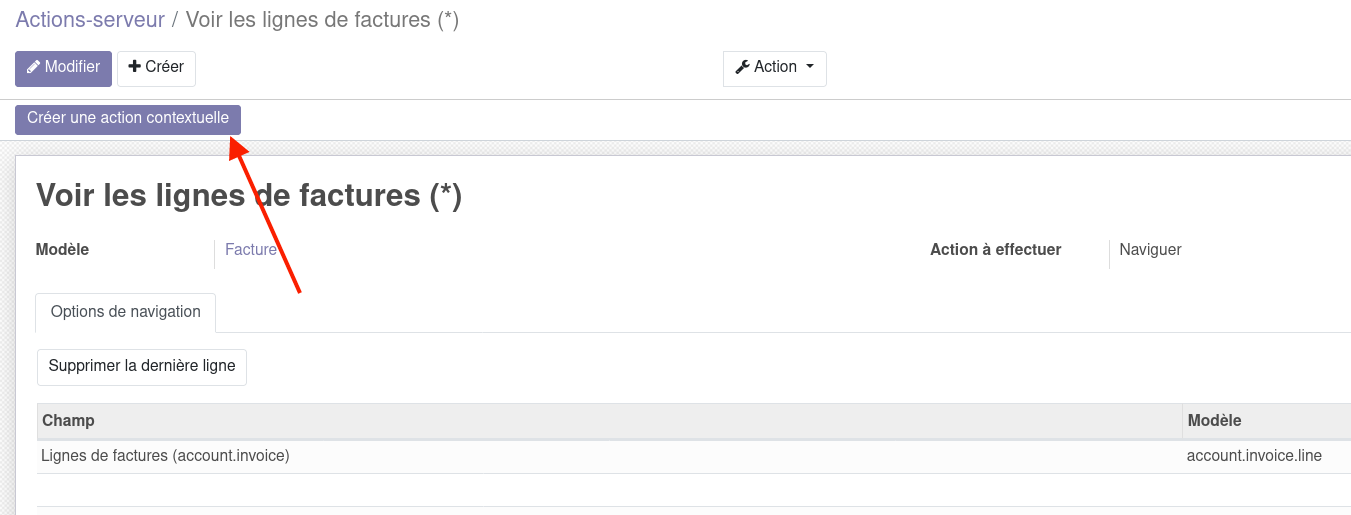Click the wrench icon beside Action
The width and height of the screenshot is (1351, 515).
742,68
